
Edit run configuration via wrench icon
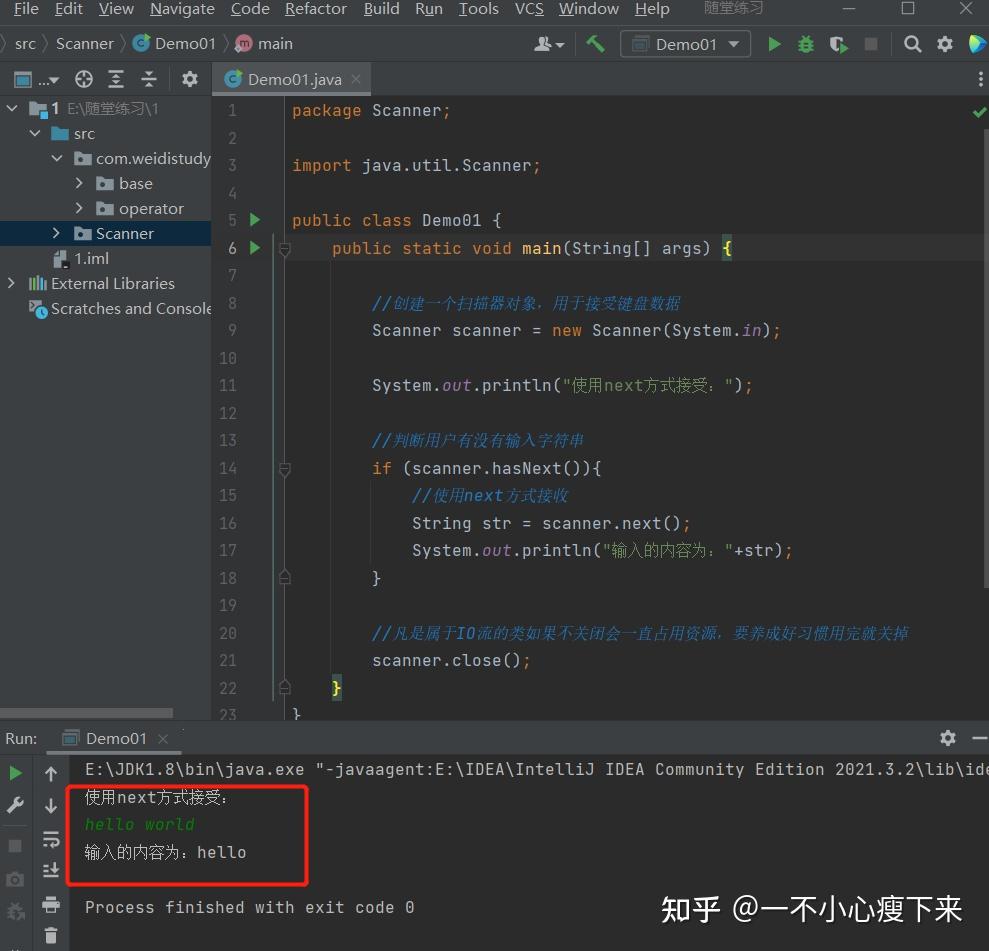tap(14, 805)
